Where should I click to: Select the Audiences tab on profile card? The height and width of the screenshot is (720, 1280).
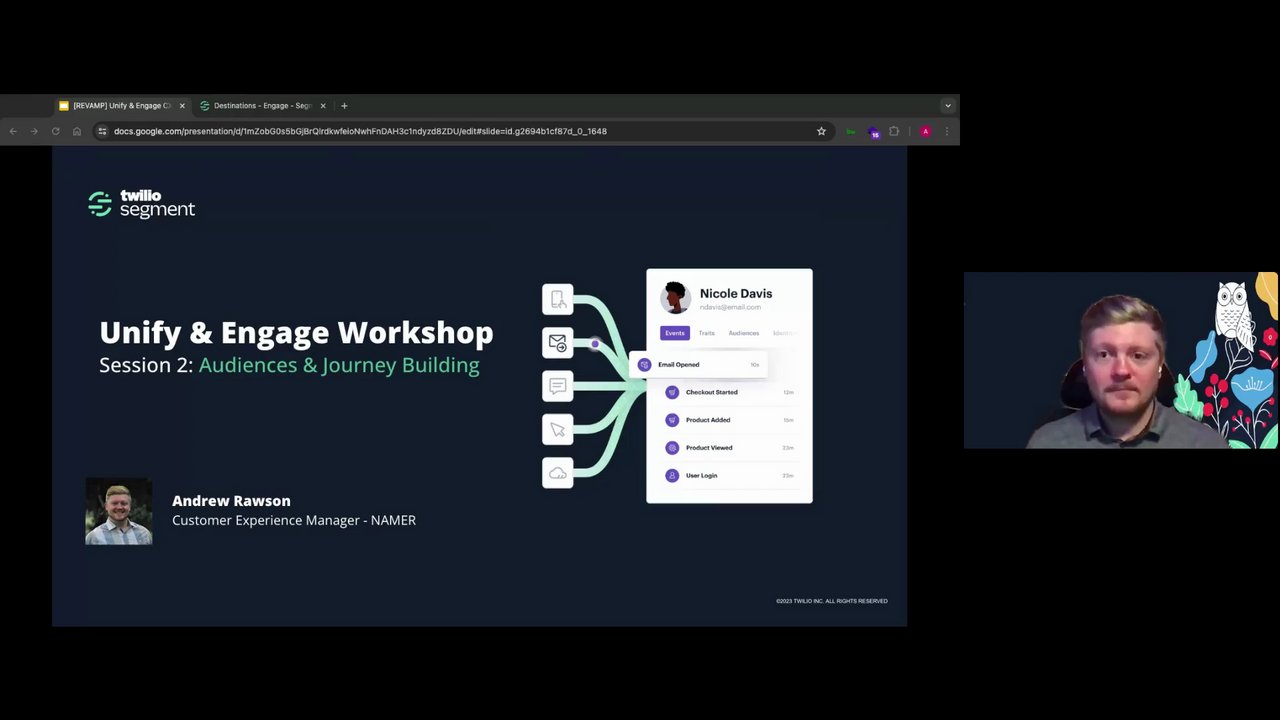(x=744, y=333)
